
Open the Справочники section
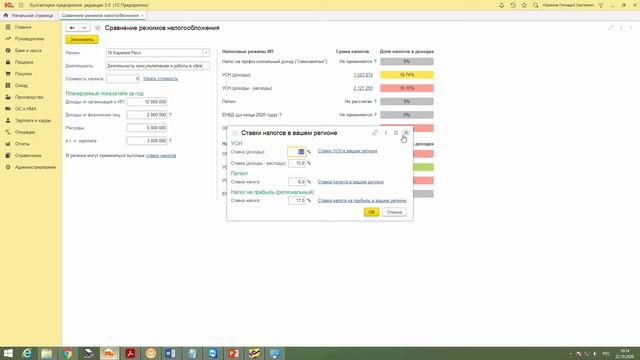click(28, 156)
